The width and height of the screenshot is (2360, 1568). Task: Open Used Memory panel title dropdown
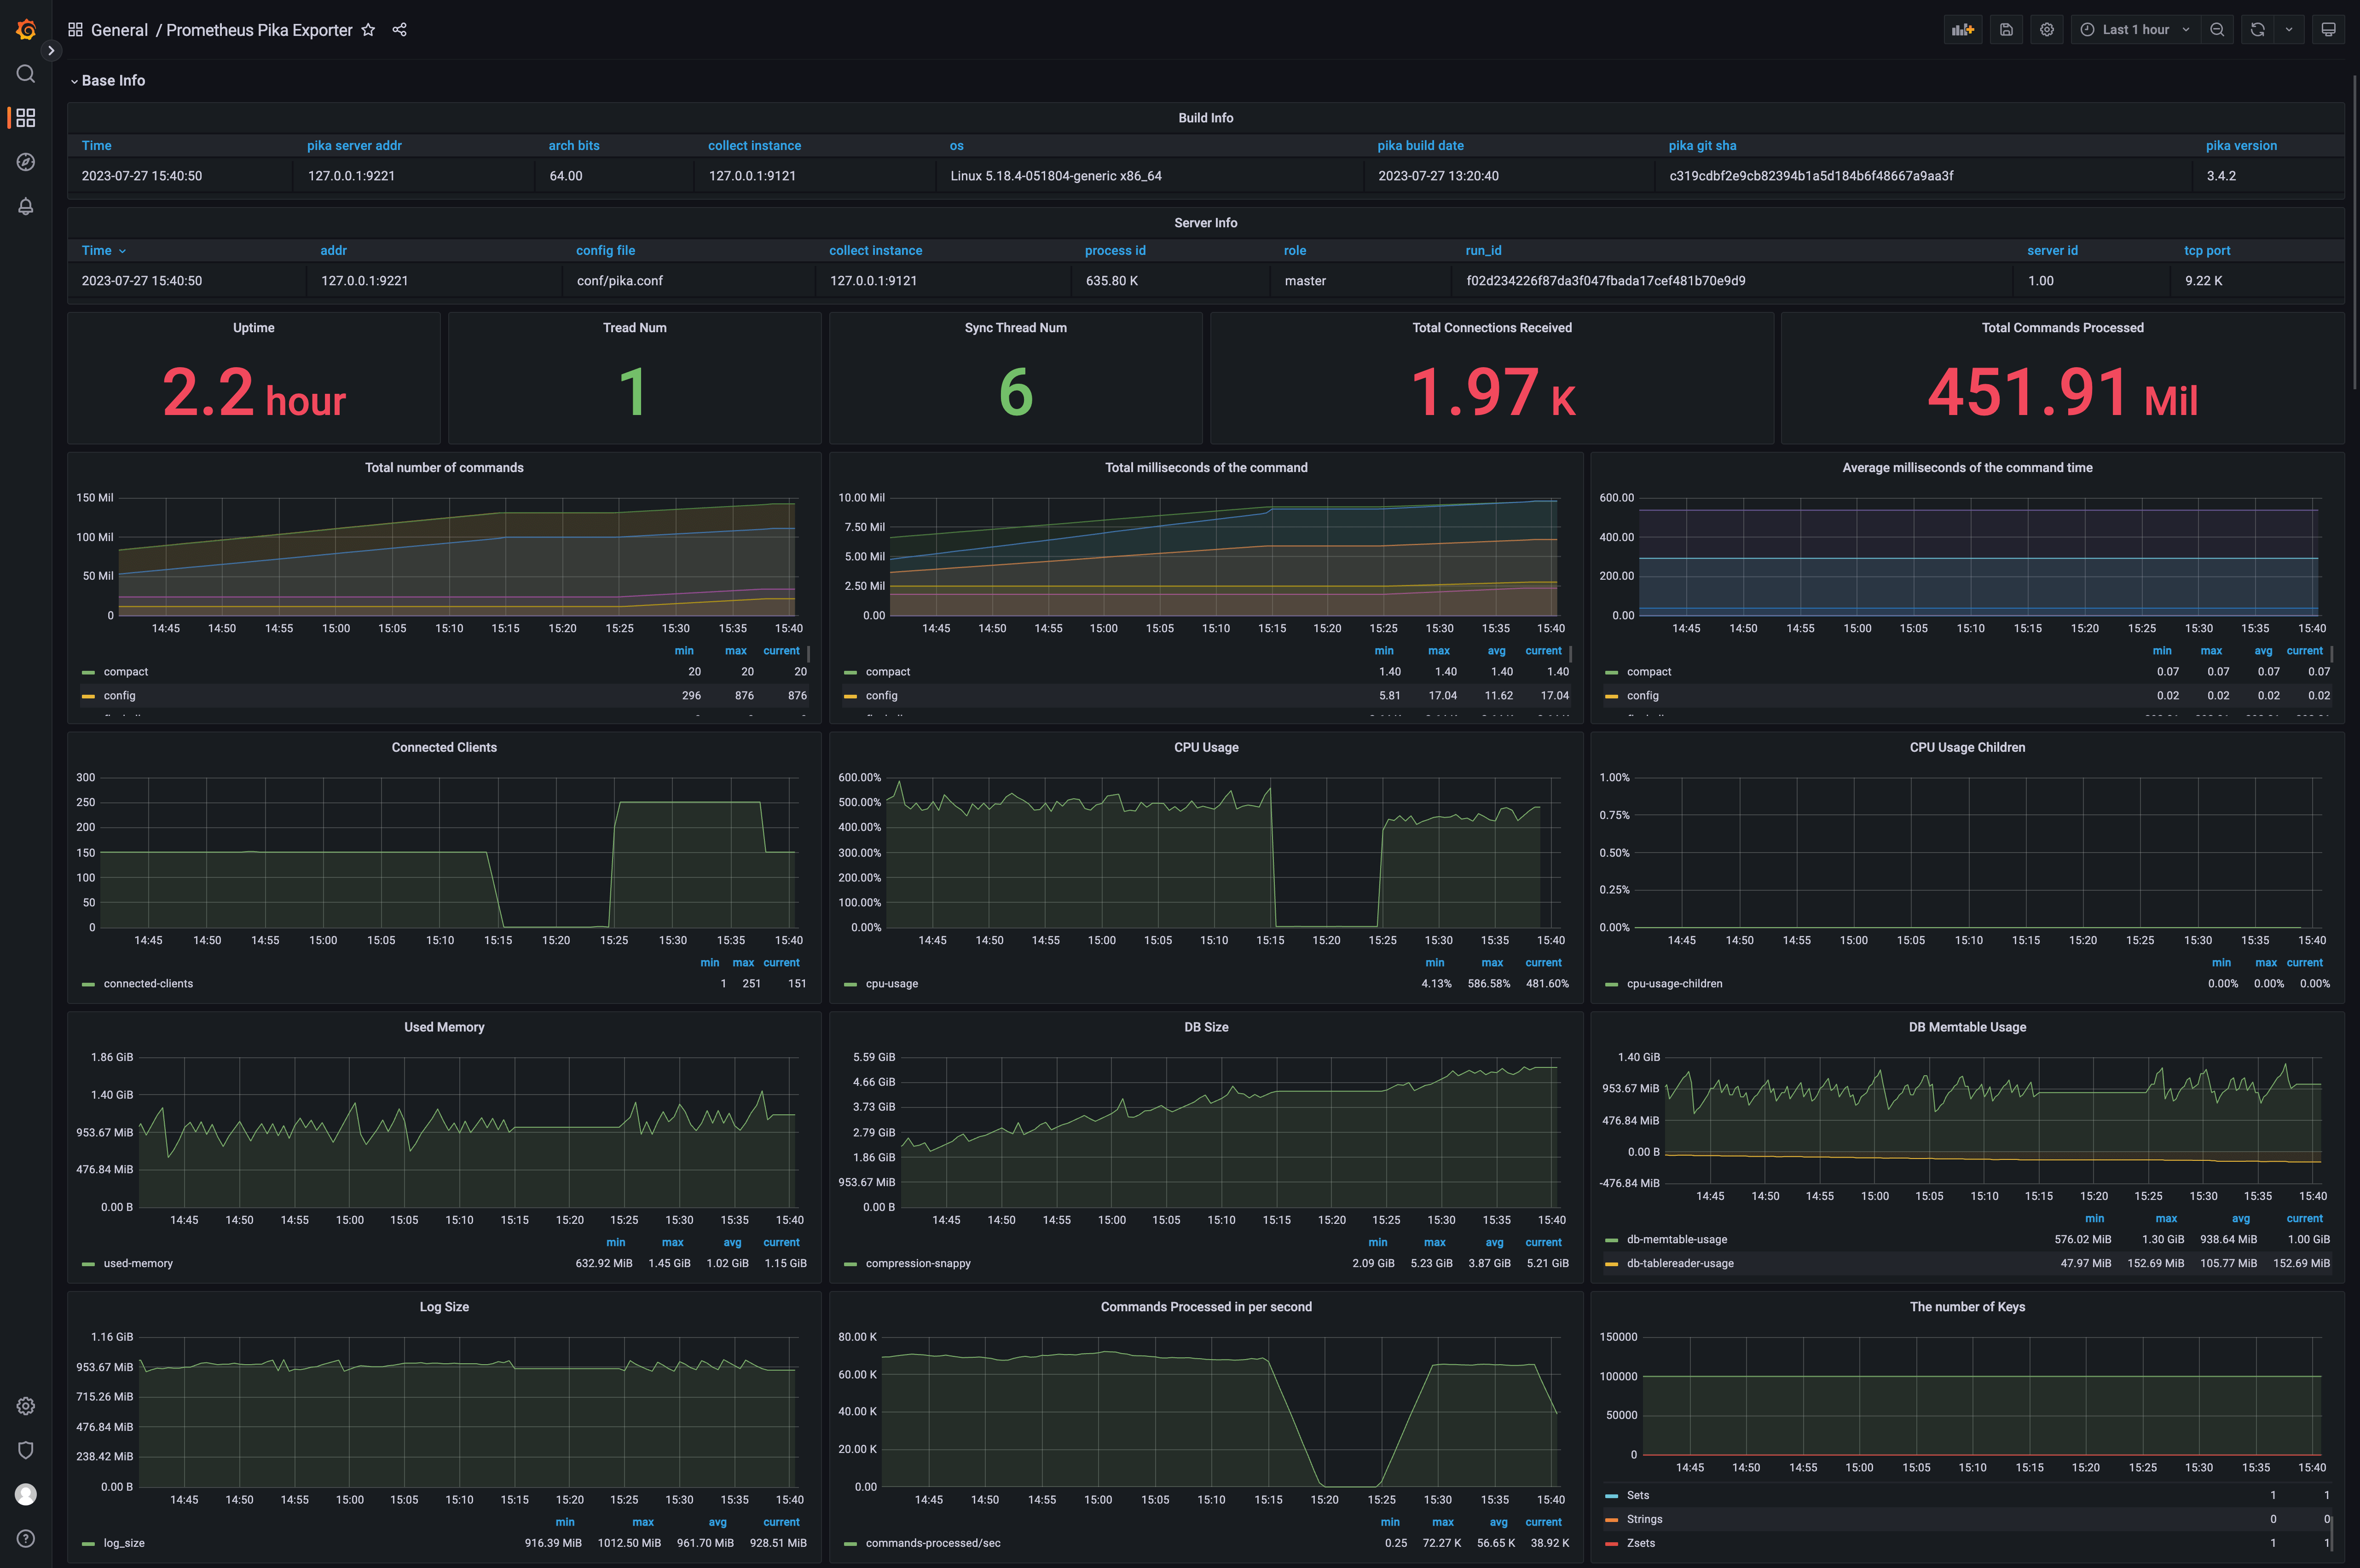coord(444,1028)
